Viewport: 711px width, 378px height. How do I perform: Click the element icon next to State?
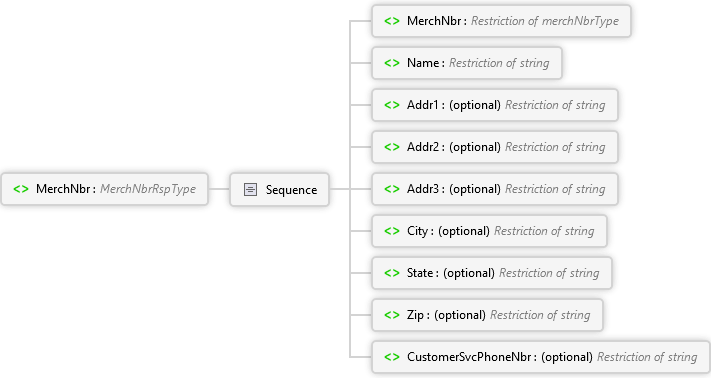[392, 273]
